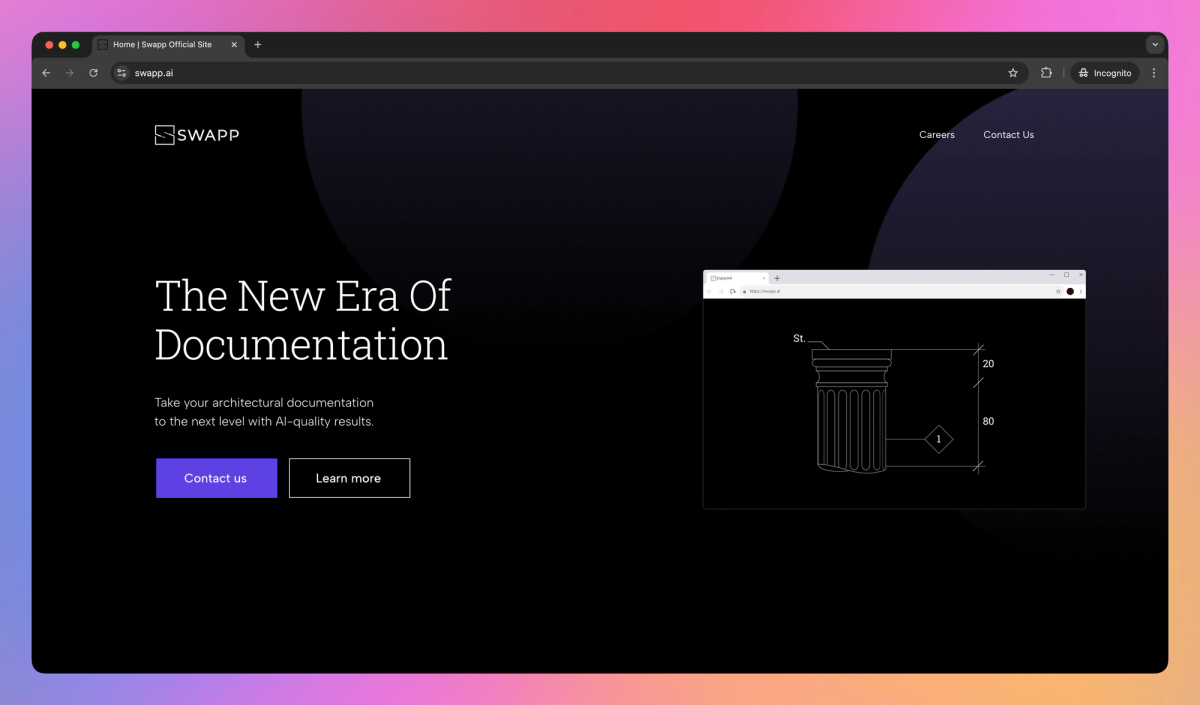Expand the tab search dropdown arrow
The height and width of the screenshot is (705, 1200).
pos(1155,45)
